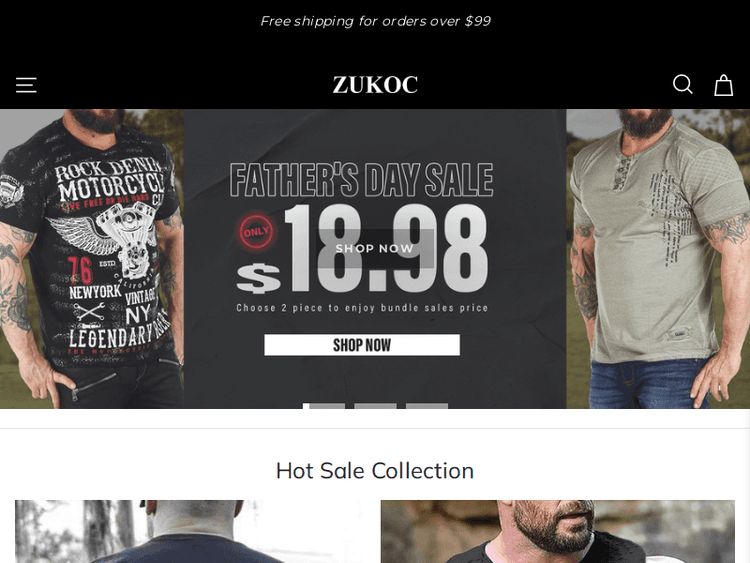Select the first carousel slide indicator
The width and height of the screenshot is (750, 563).
coord(323,406)
